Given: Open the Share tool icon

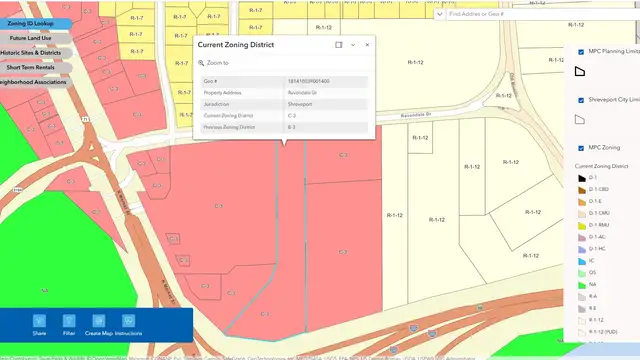Looking at the screenshot, I should [39, 321].
